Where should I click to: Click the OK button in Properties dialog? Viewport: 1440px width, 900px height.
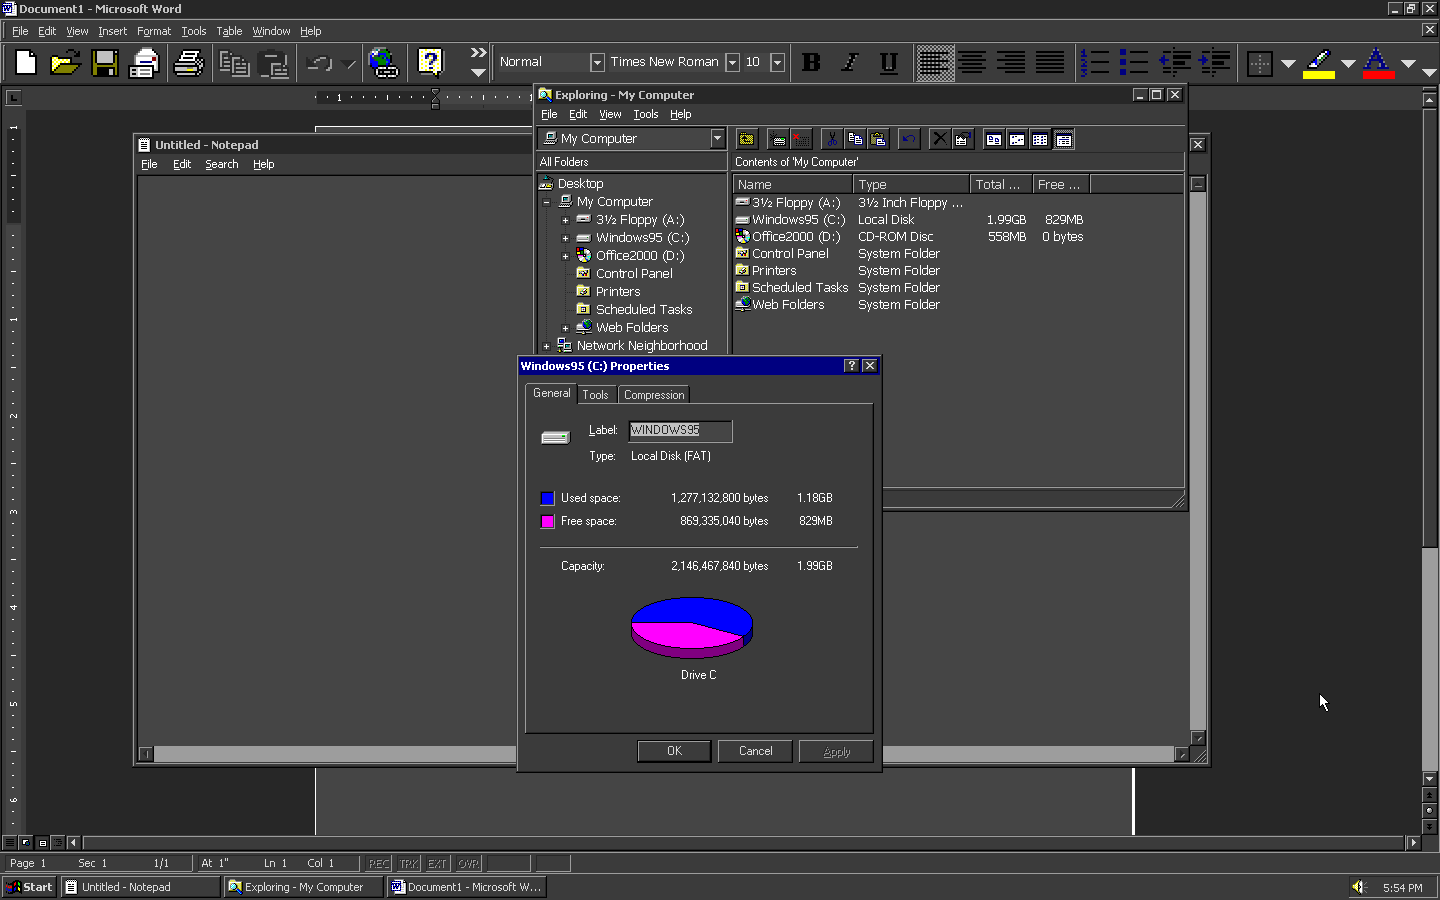[x=674, y=751]
